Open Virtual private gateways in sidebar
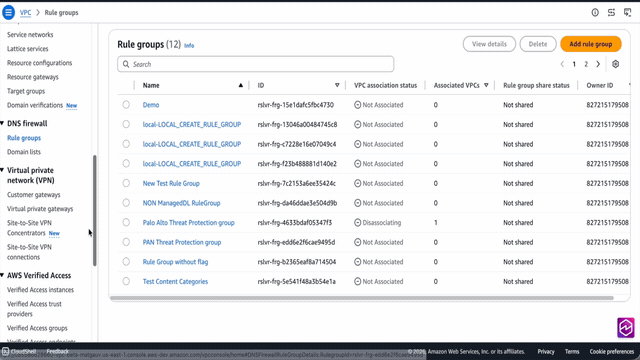The height and width of the screenshot is (360, 640). point(40,209)
